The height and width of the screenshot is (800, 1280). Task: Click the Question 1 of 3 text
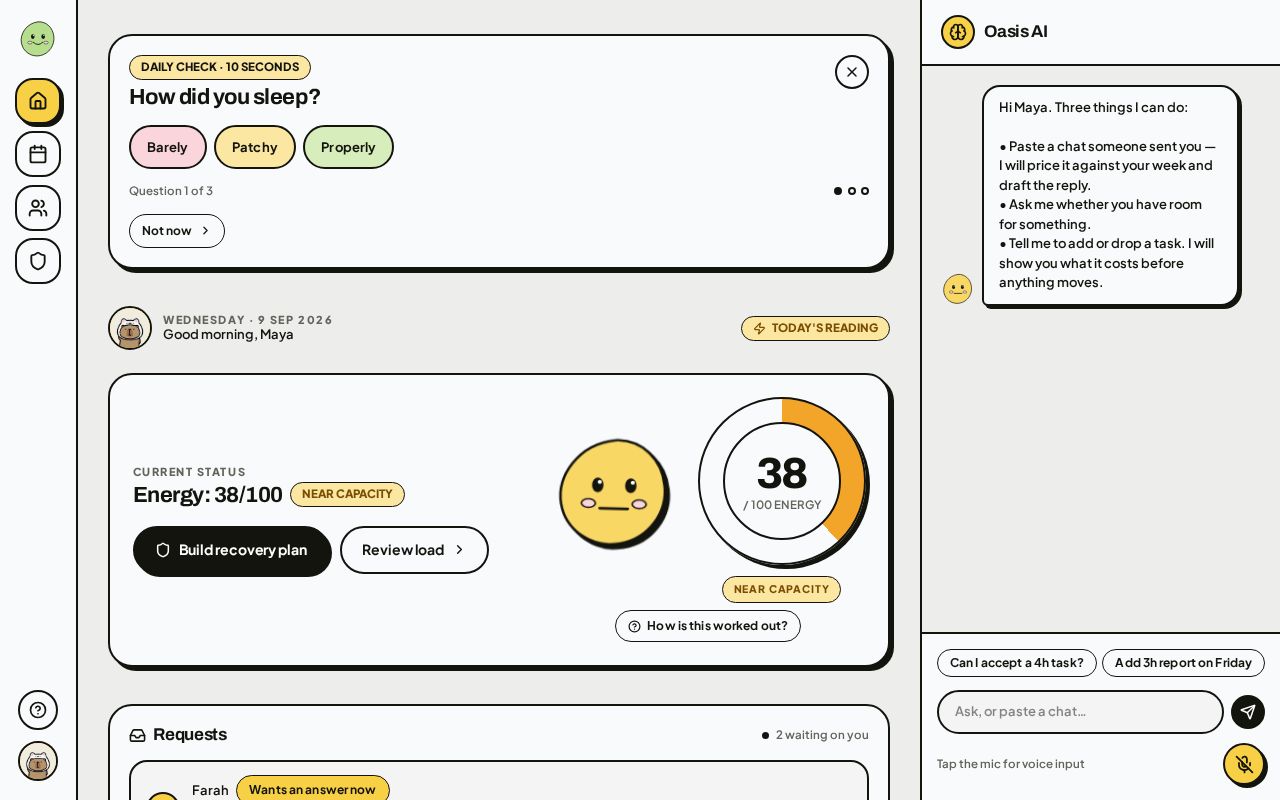tap(171, 191)
